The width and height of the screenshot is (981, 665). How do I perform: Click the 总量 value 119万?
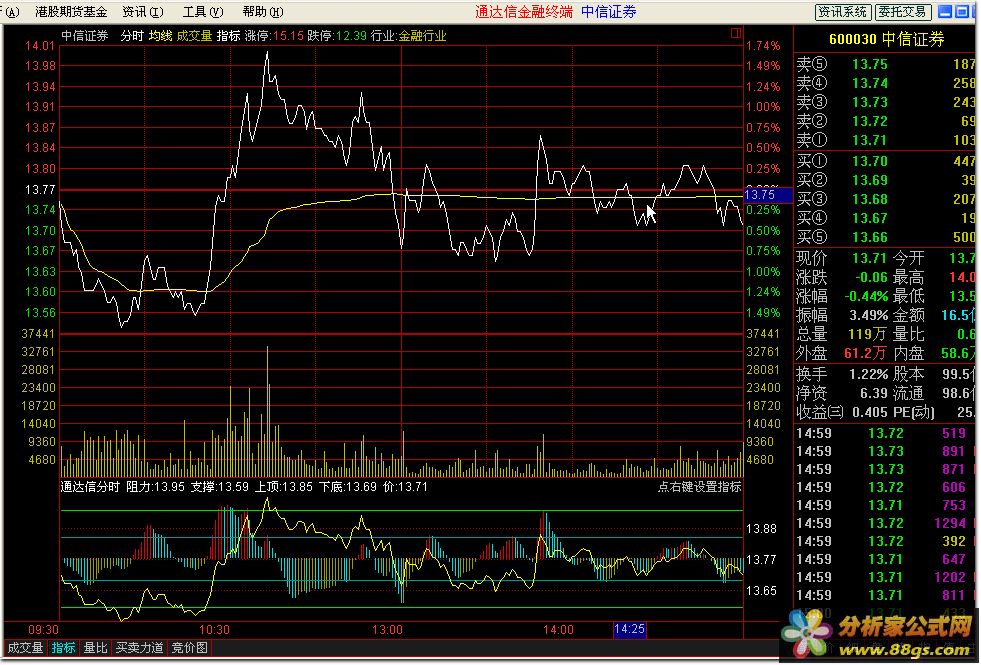[x=868, y=335]
